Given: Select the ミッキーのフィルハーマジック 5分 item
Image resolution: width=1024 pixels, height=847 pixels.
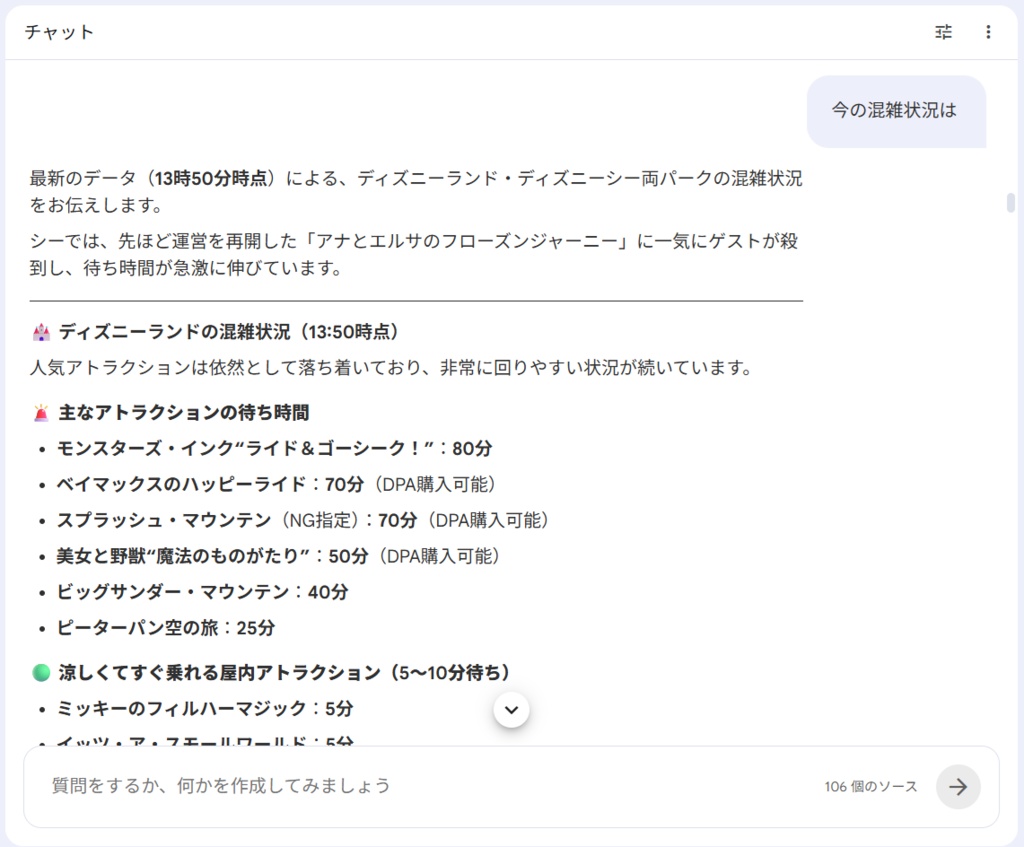Looking at the screenshot, I should click(205, 709).
